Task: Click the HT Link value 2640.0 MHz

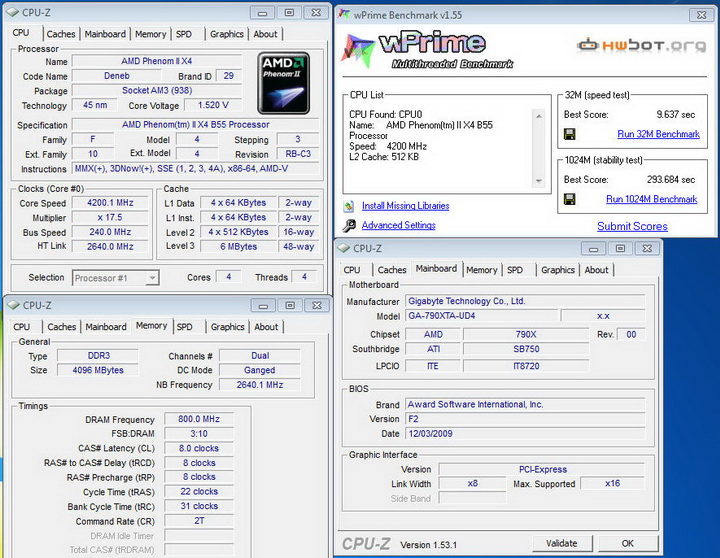Action: coord(110,247)
